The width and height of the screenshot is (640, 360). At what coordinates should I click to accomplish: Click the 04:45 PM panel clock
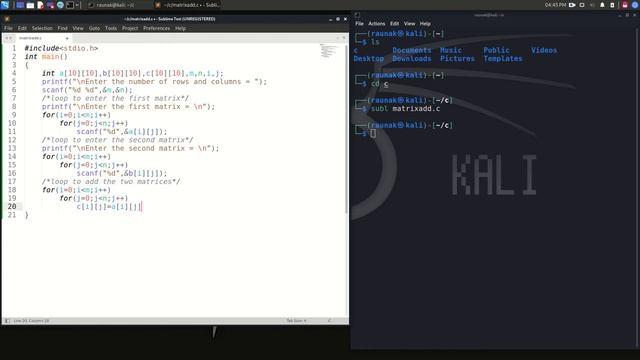(555, 5)
